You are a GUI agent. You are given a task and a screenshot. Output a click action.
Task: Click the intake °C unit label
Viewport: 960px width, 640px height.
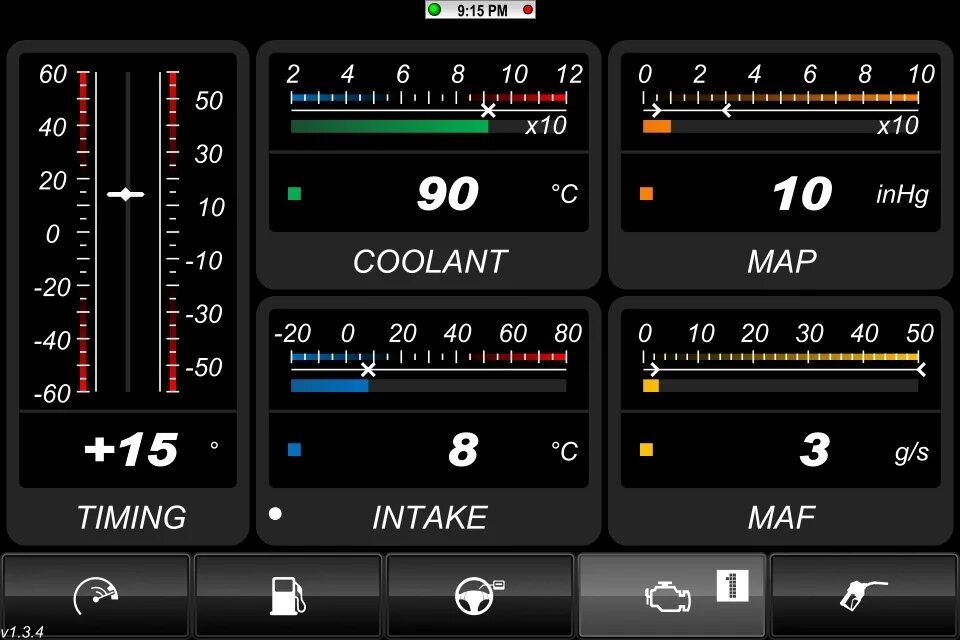564,451
